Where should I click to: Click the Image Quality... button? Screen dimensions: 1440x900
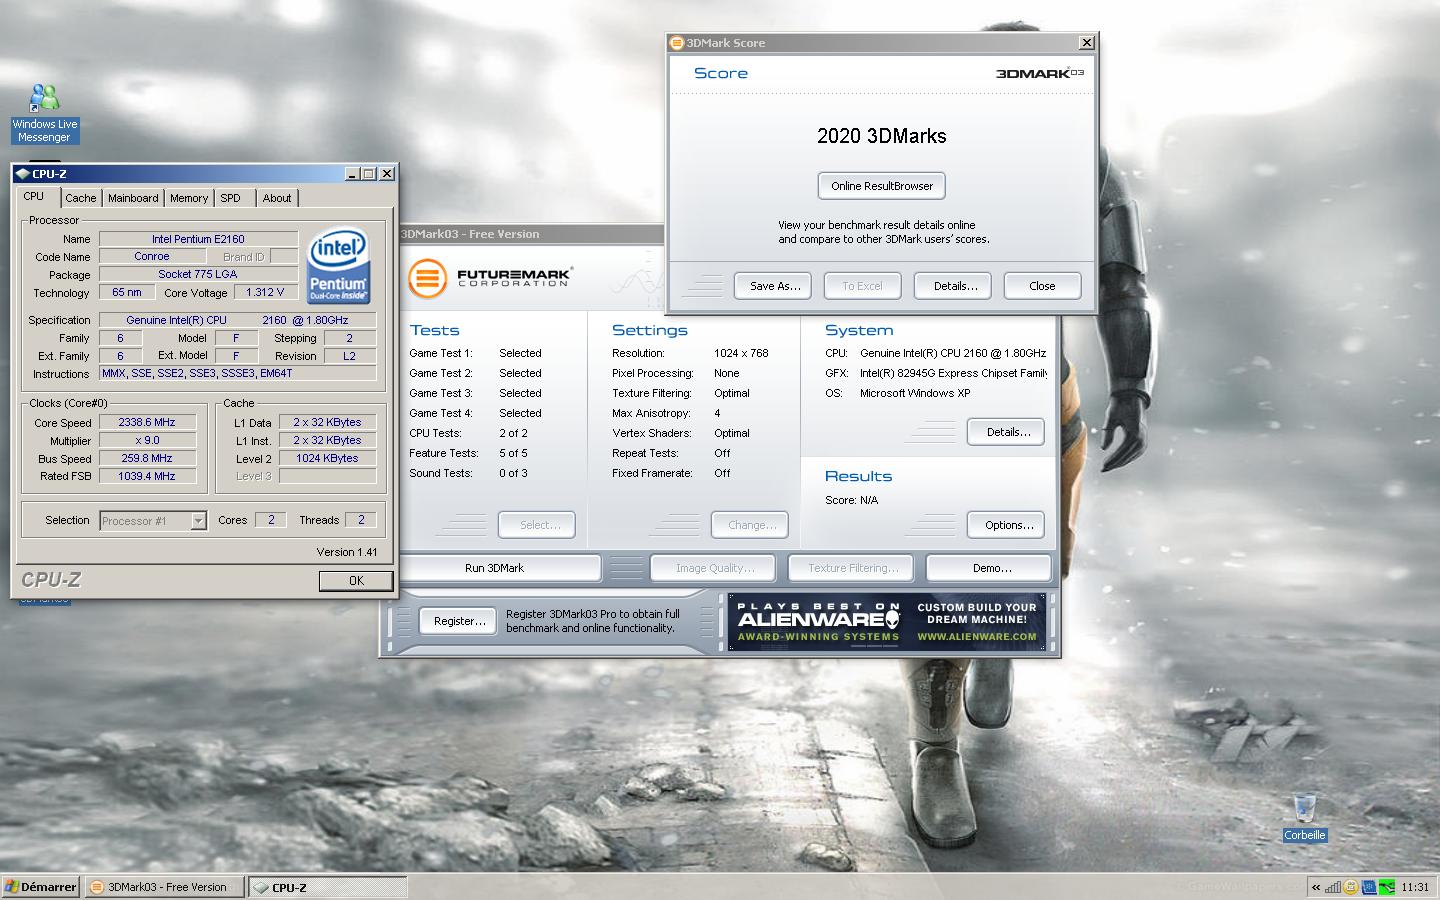click(715, 568)
